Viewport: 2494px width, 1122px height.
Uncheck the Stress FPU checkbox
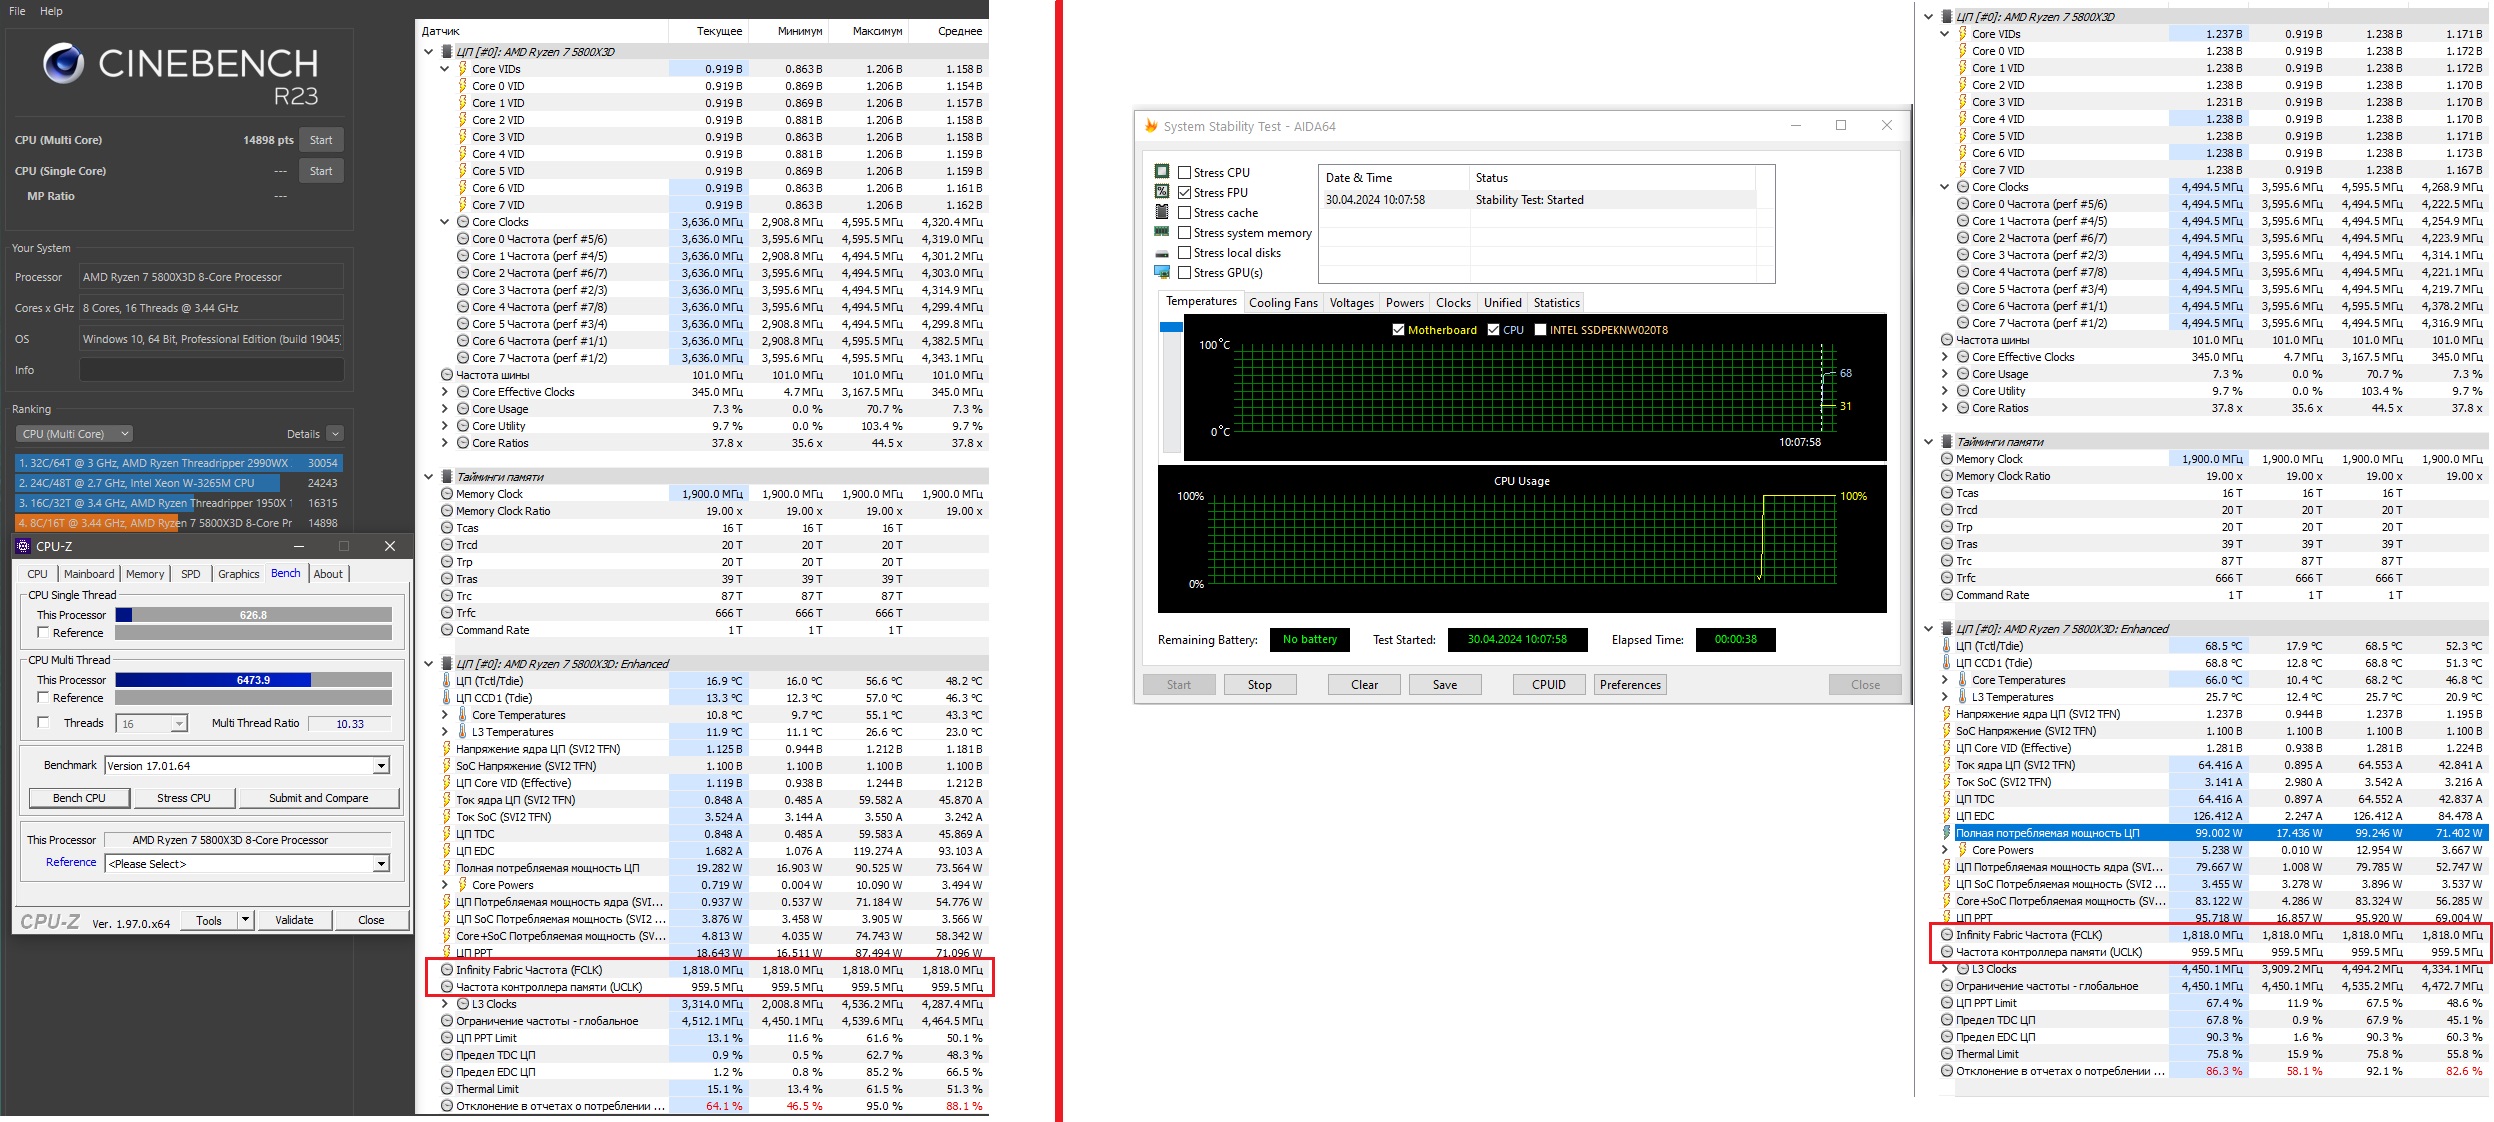1184,192
